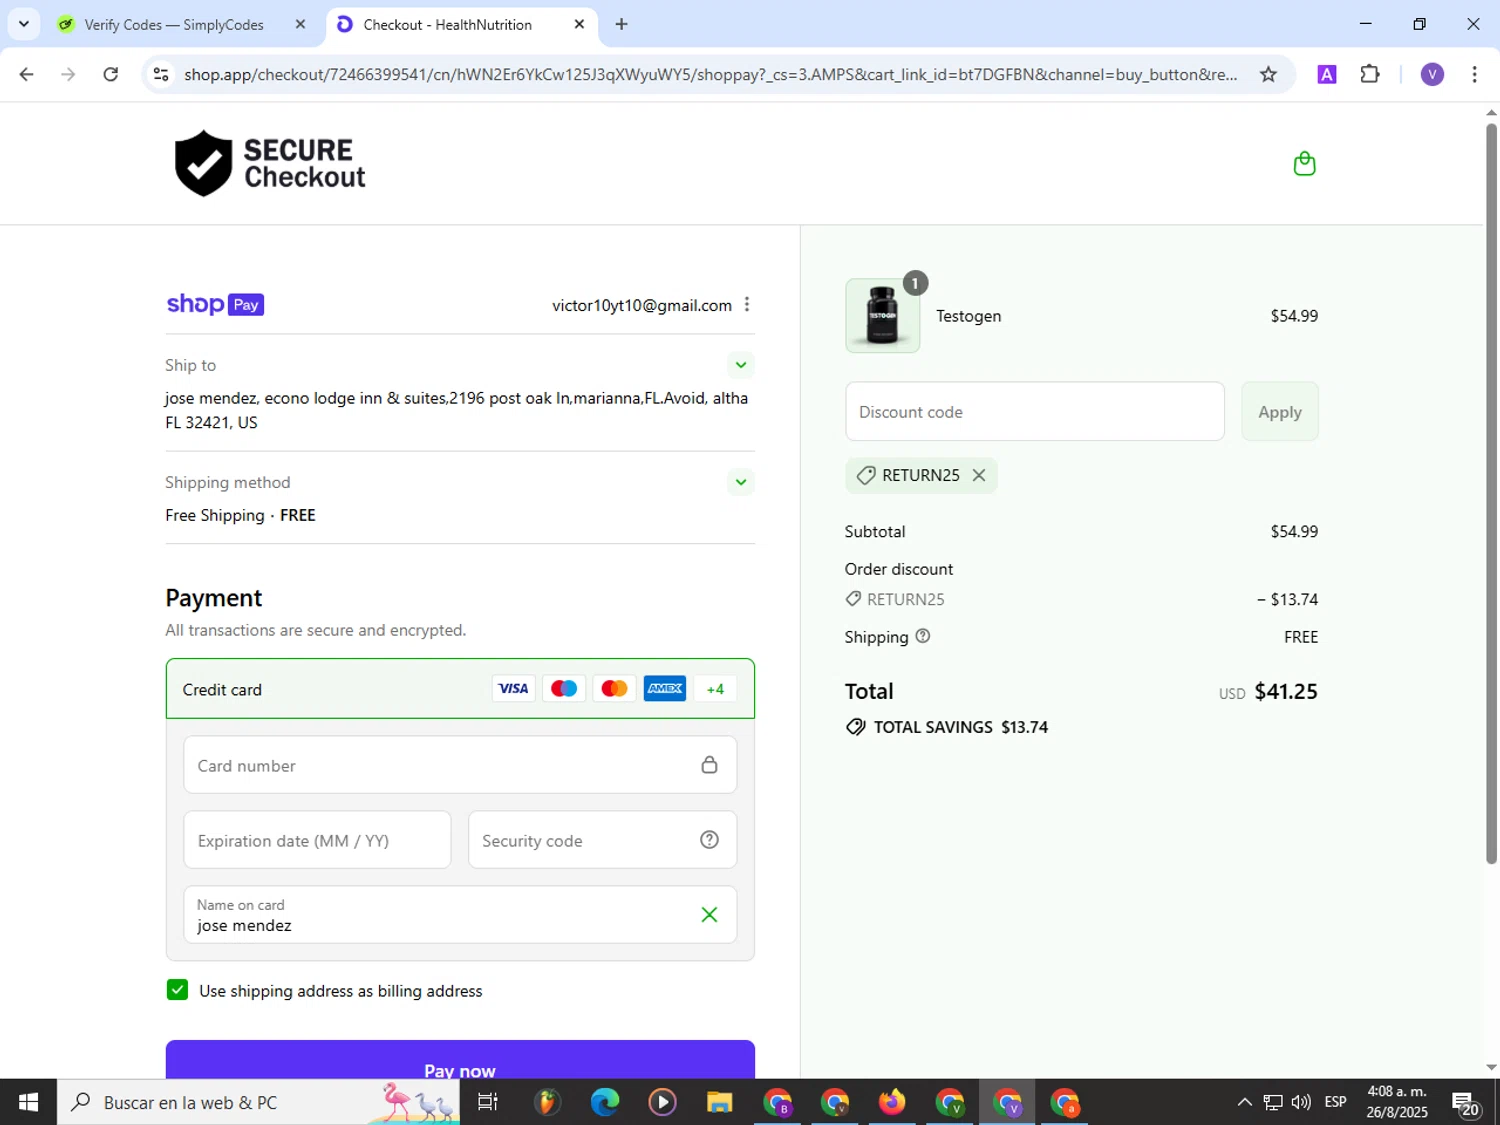Remove the RETURN25 discount code tag
This screenshot has width=1500, height=1125.
[979, 475]
